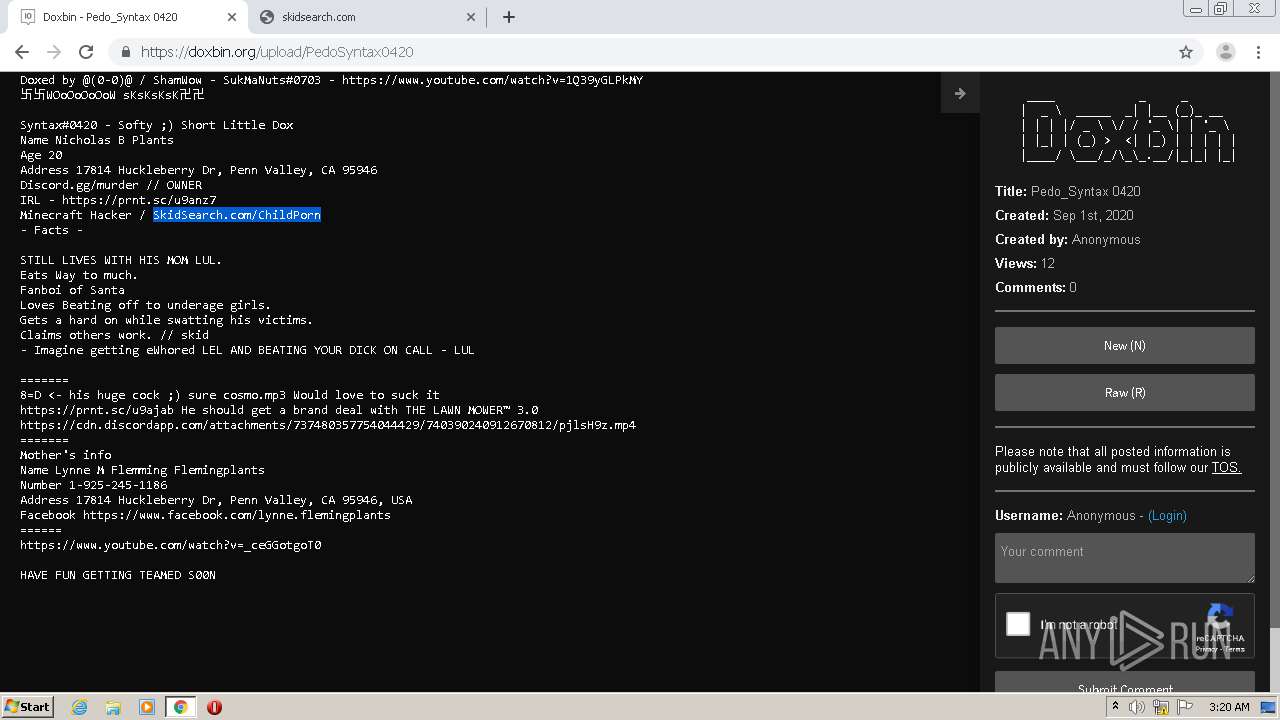Go forward in browser history
This screenshot has height=720, width=1280.
coord(54,52)
